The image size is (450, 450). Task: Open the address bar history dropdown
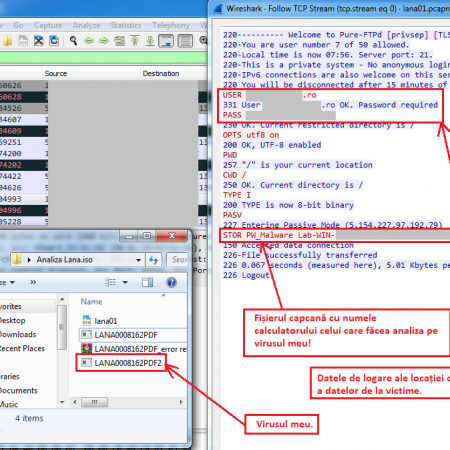(x=138, y=260)
